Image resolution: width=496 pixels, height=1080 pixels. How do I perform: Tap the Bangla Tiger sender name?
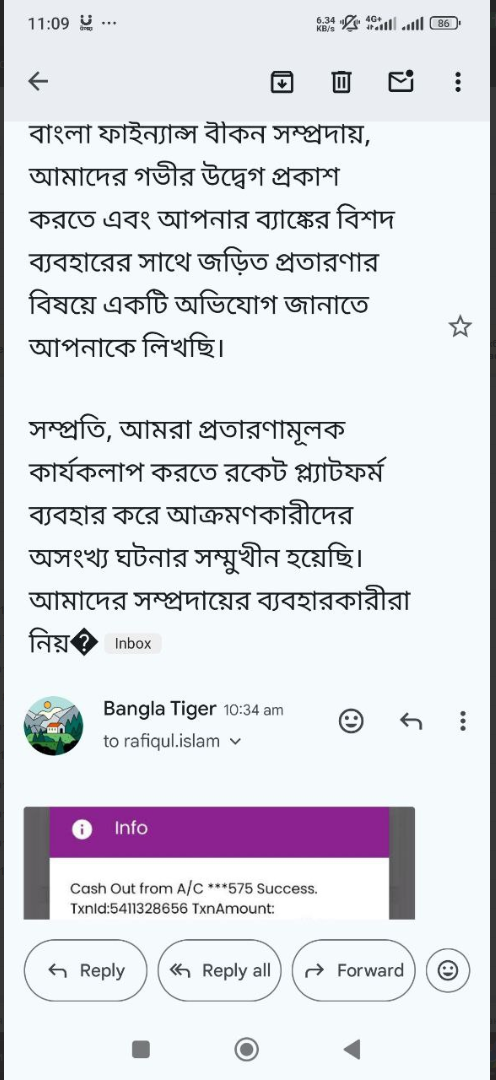coord(160,708)
